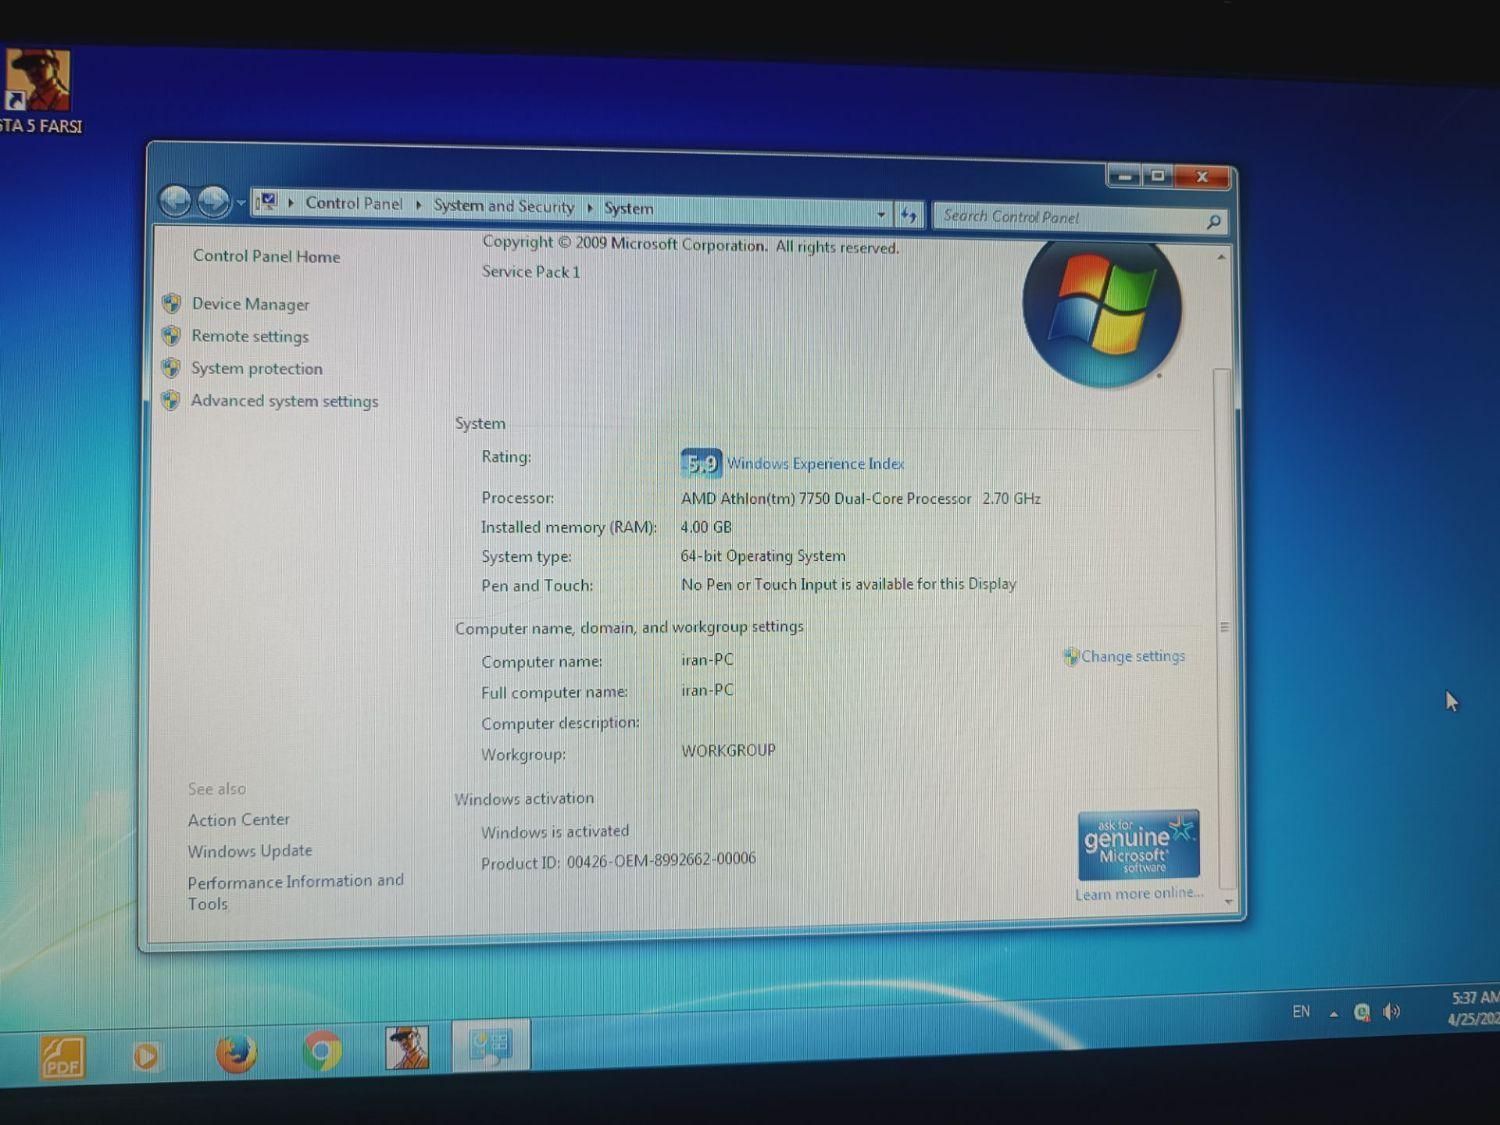The height and width of the screenshot is (1125, 1500).
Task: Click the vertical scrollbar down arrow
Action: tap(1228, 902)
